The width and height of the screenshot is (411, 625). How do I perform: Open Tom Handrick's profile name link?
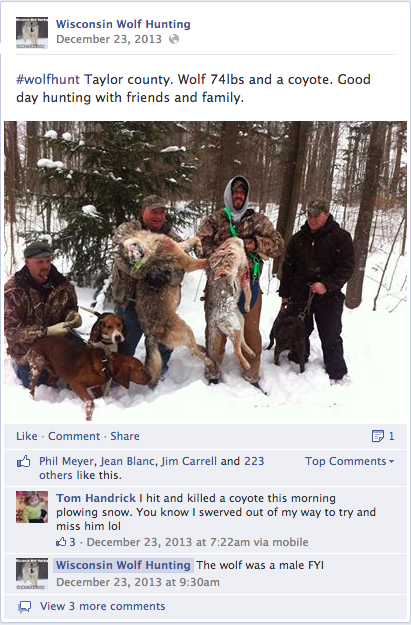pyautogui.click(x=96, y=498)
